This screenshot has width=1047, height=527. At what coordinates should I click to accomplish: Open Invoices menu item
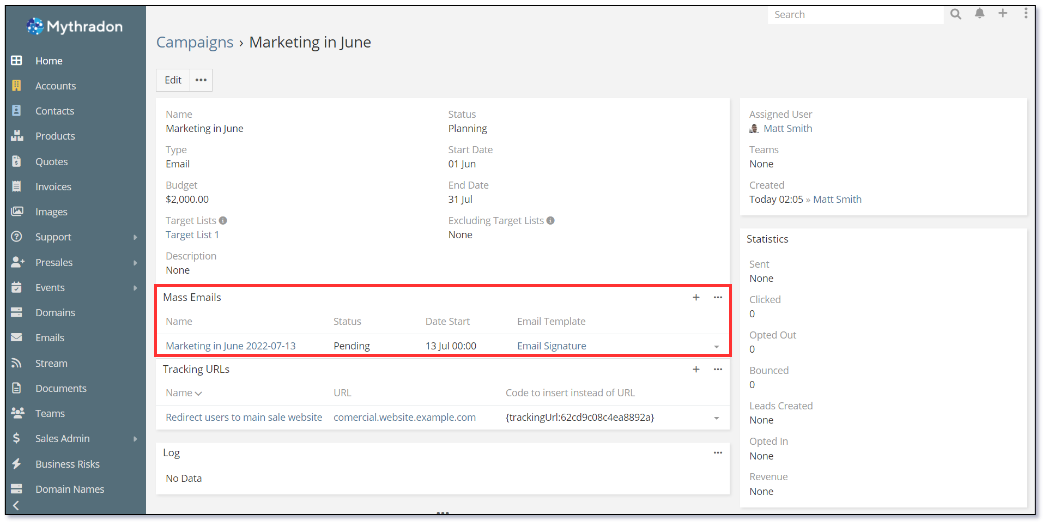tap(53, 186)
